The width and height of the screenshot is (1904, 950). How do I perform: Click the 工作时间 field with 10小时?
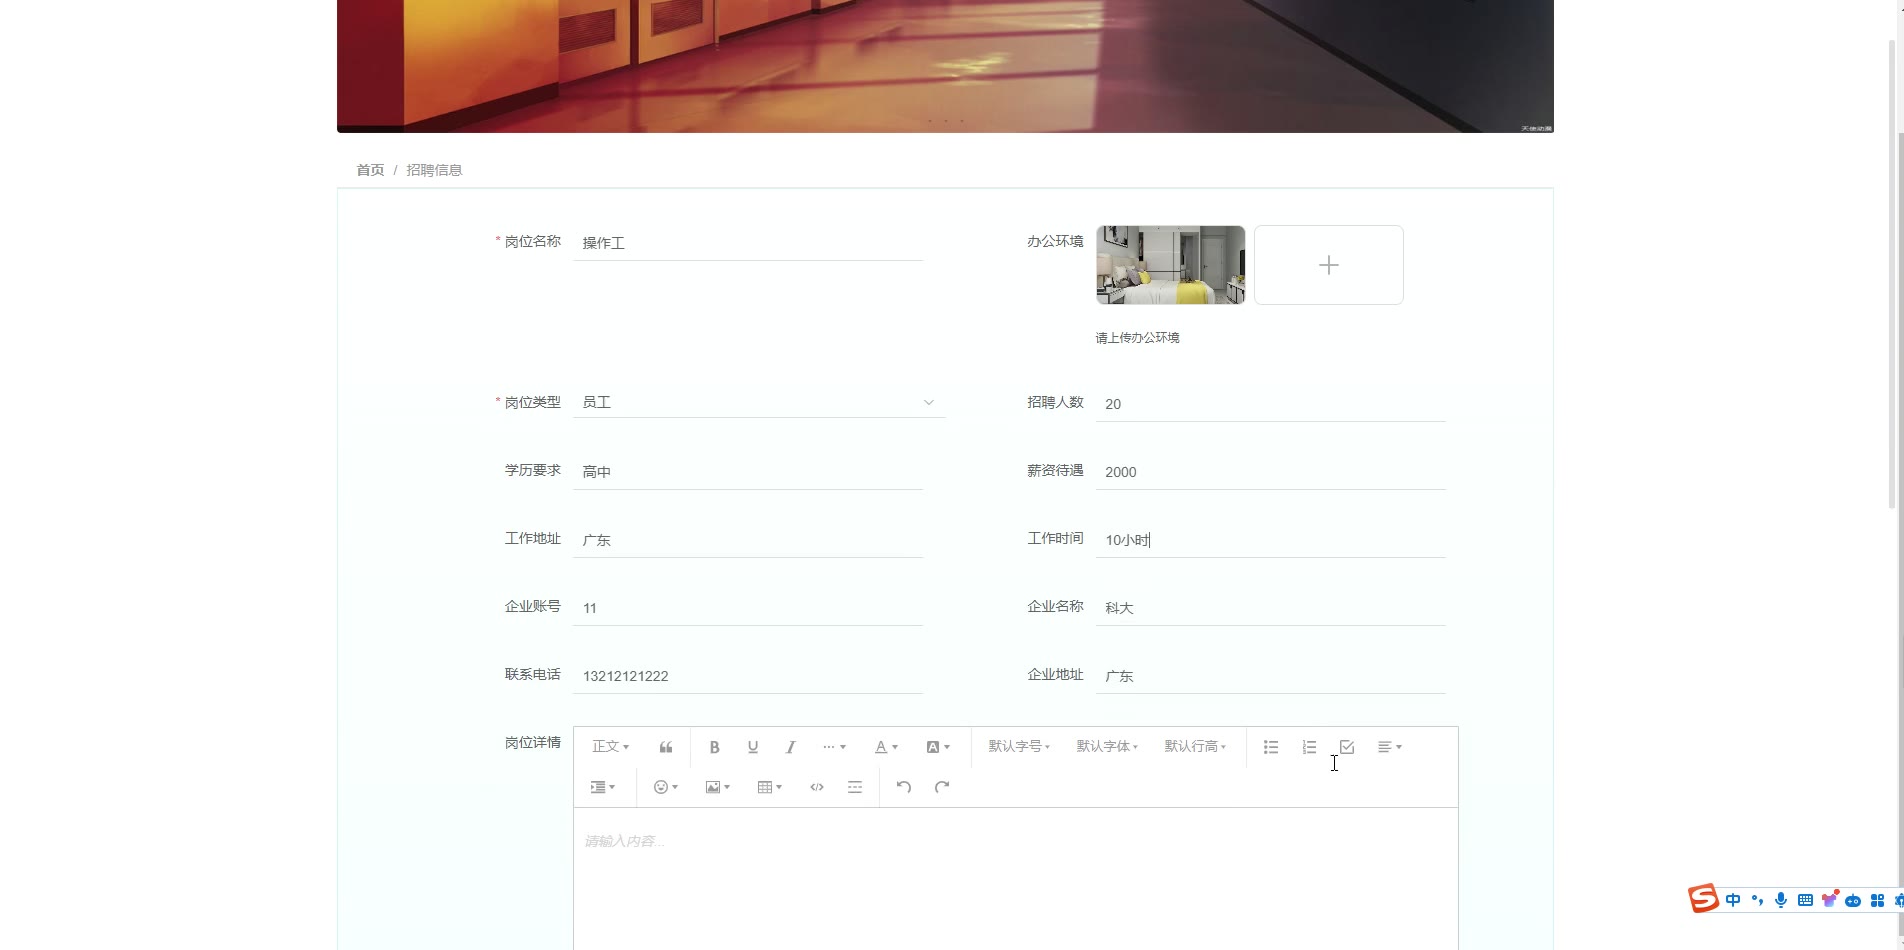tap(1271, 540)
